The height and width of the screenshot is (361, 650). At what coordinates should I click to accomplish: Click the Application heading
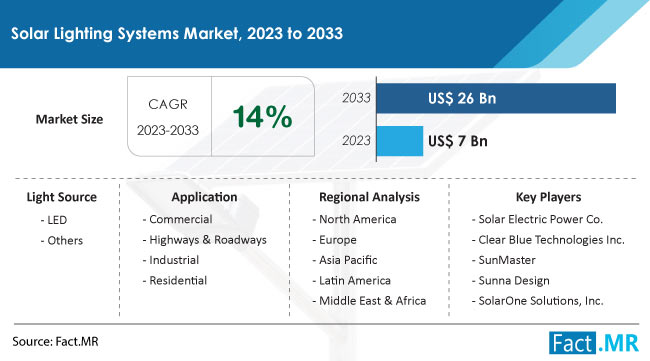(x=204, y=197)
